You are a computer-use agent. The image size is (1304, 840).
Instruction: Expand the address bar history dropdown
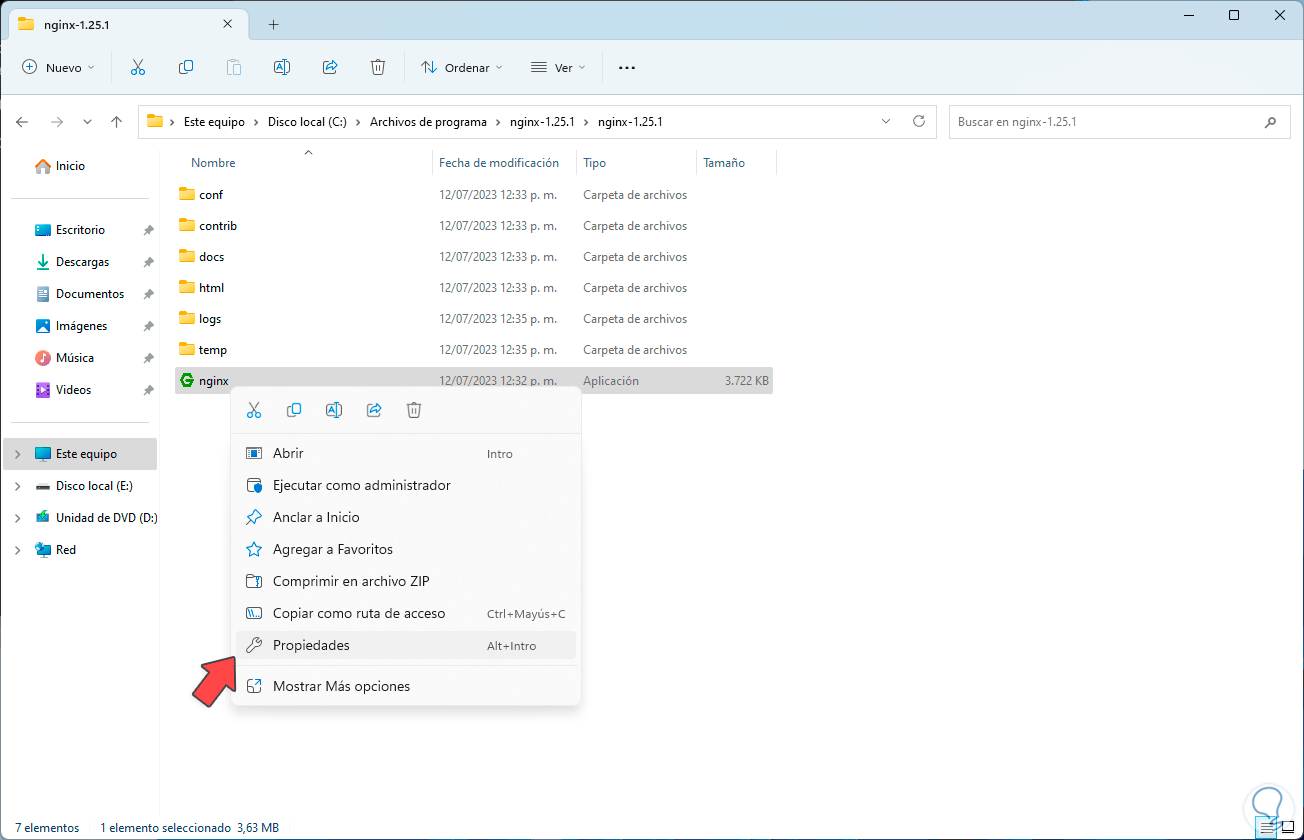[886, 122]
